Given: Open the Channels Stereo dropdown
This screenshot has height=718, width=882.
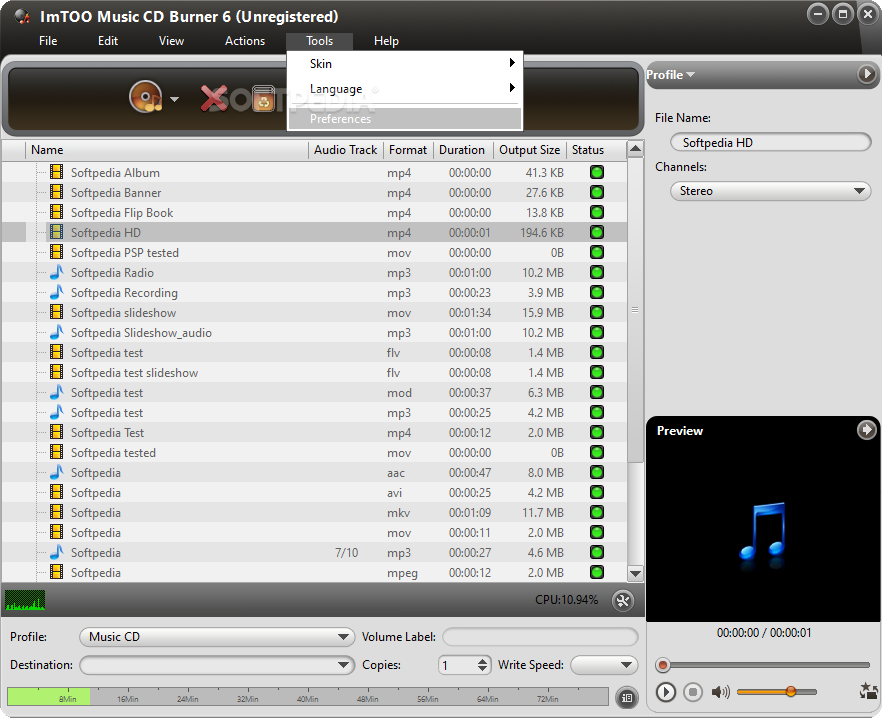Looking at the screenshot, I should click(771, 191).
